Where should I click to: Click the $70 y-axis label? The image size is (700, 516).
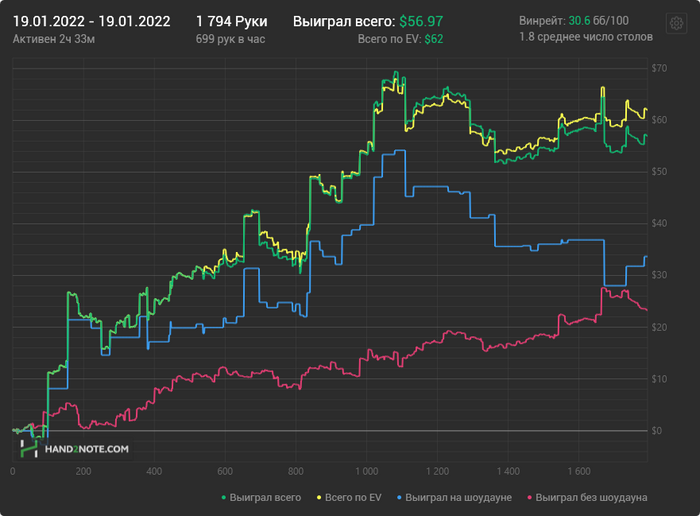pos(659,68)
